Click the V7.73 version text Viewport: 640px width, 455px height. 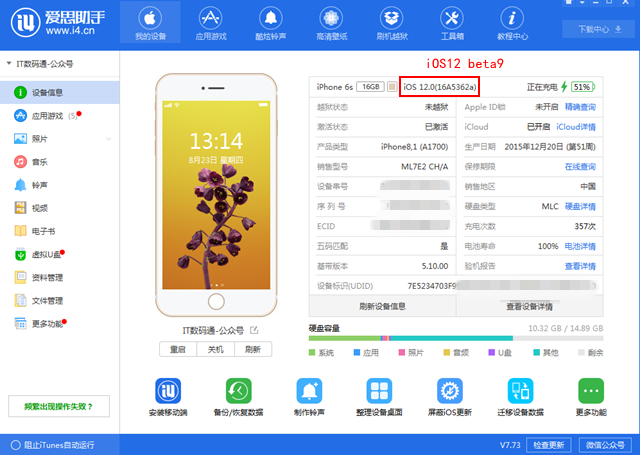510,445
